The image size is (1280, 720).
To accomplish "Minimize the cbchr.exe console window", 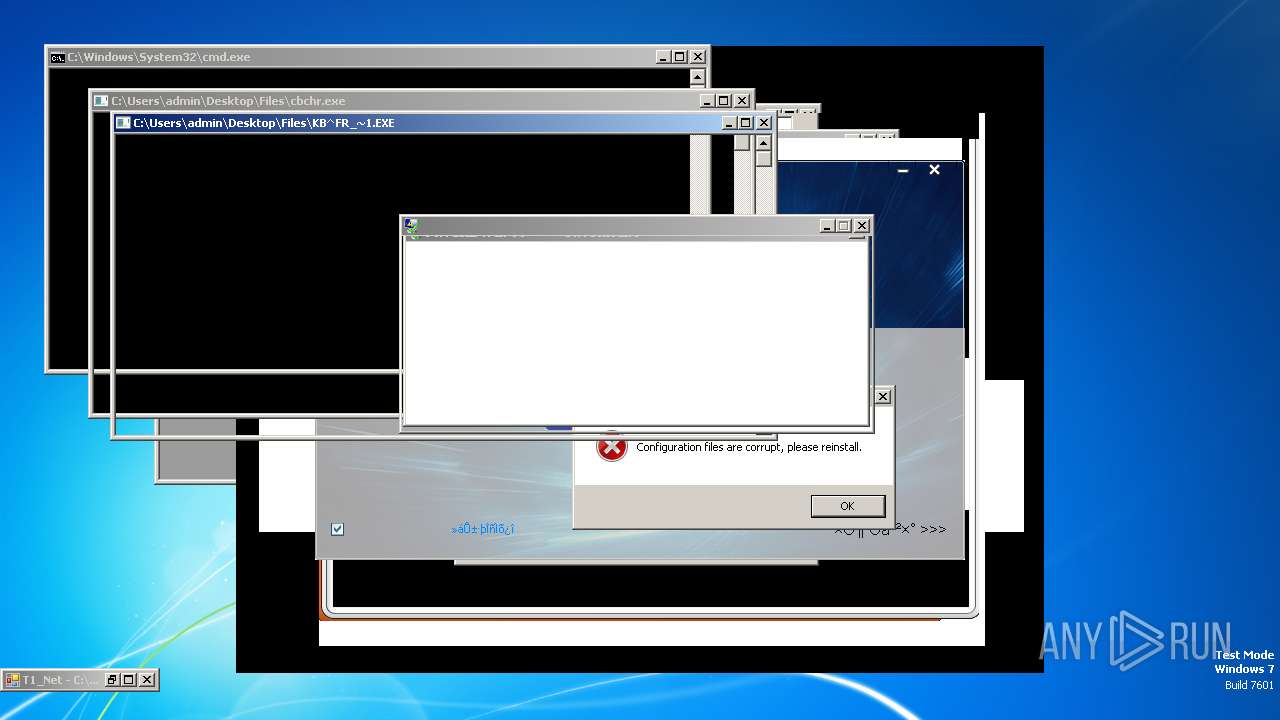I will pyautogui.click(x=708, y=101).
